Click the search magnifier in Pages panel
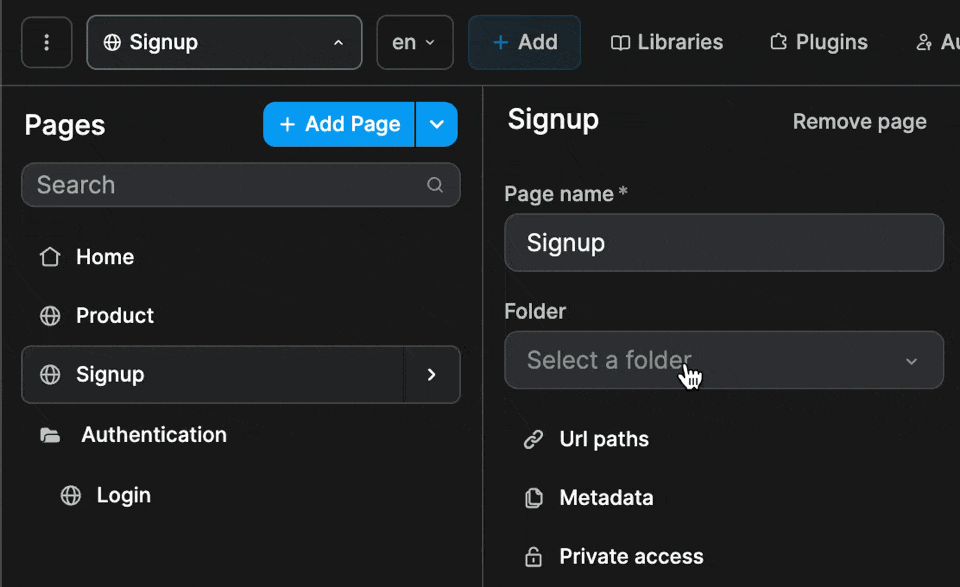This screenshot has height=587, width=960. coord(435,184)
